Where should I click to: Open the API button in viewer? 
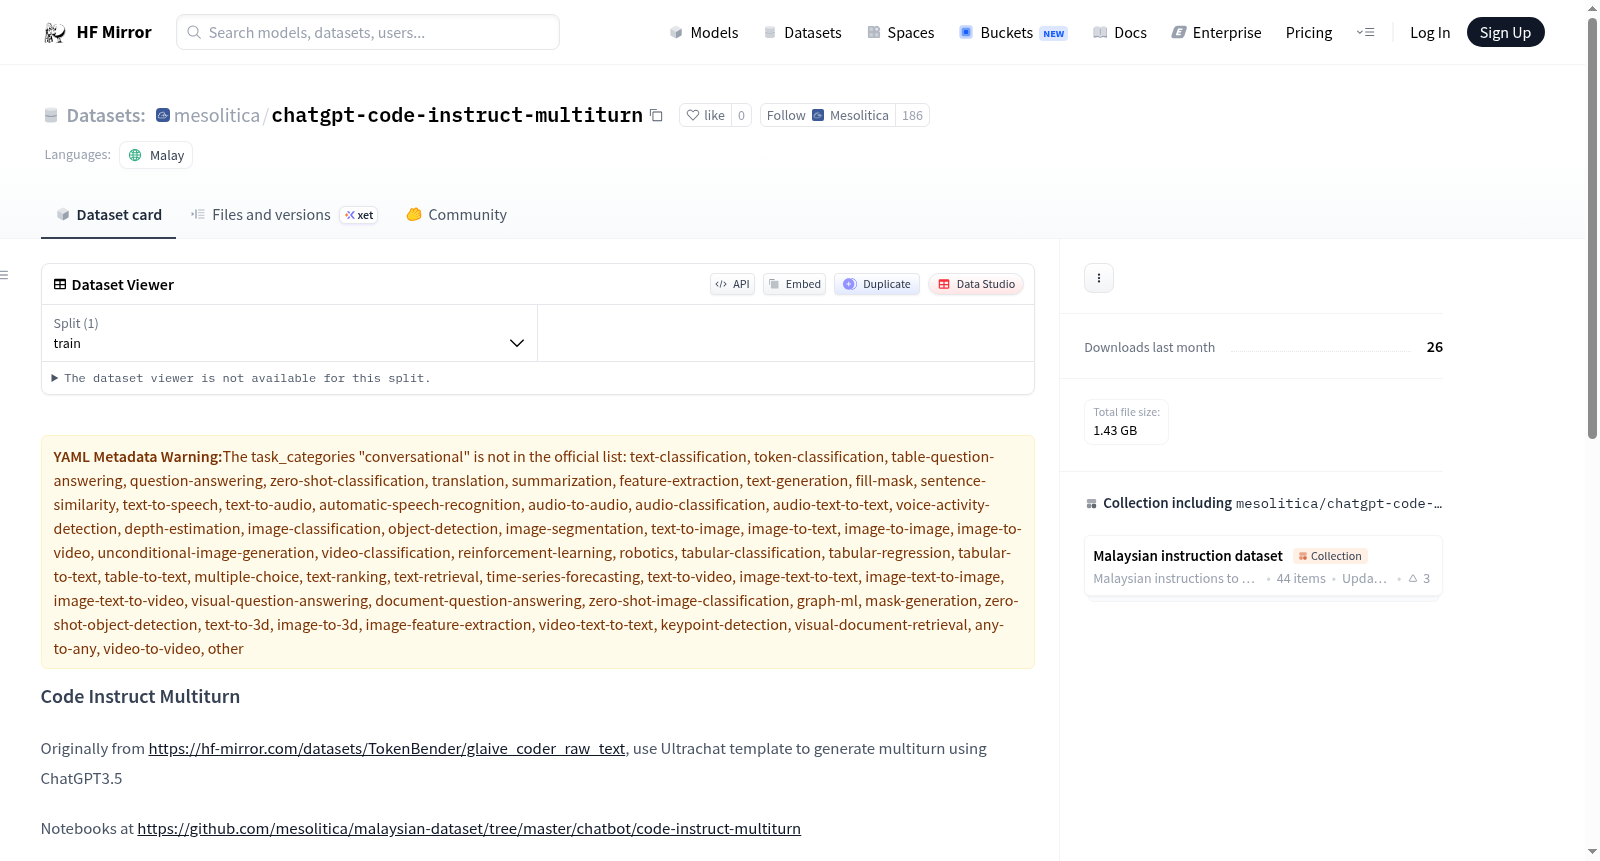(732, 284)
